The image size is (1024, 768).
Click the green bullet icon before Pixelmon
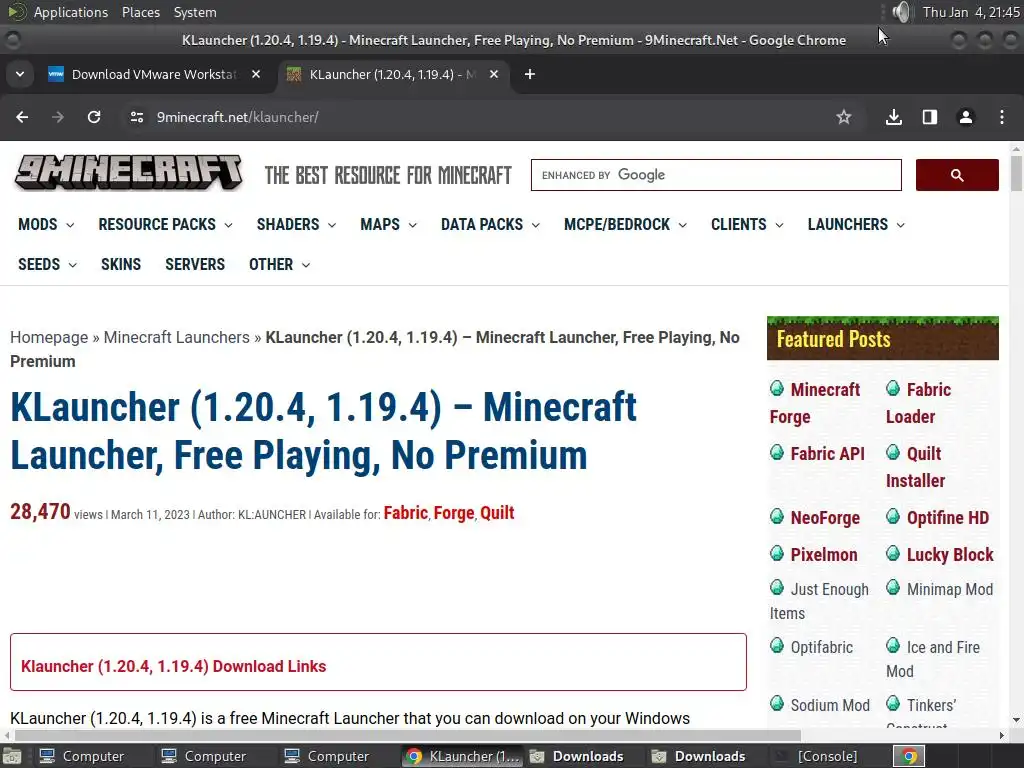(x=776, y=554)
